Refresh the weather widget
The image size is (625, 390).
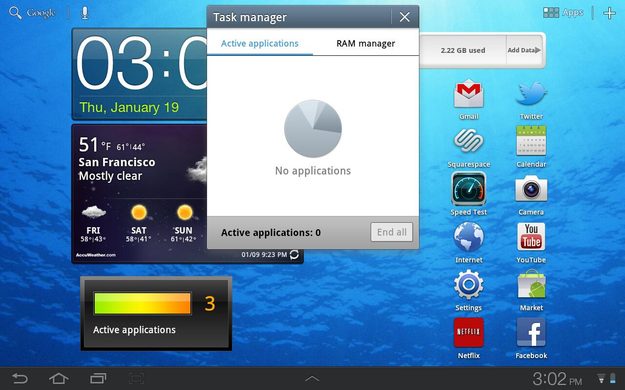coord(295,254)
